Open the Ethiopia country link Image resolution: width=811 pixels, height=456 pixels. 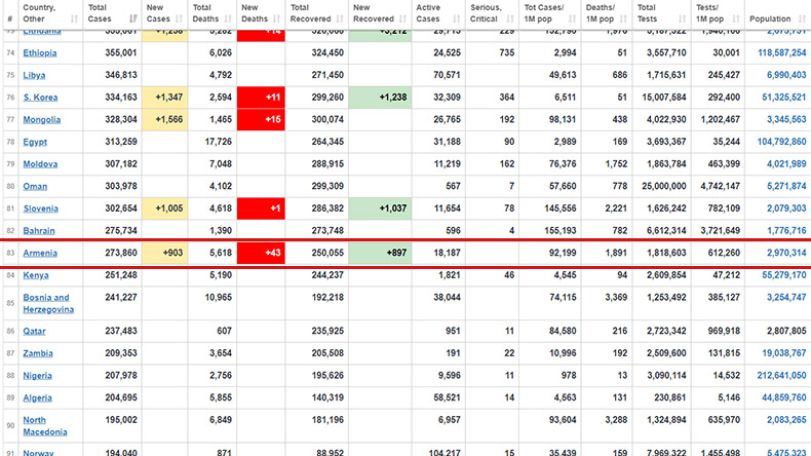pos(40,53)
